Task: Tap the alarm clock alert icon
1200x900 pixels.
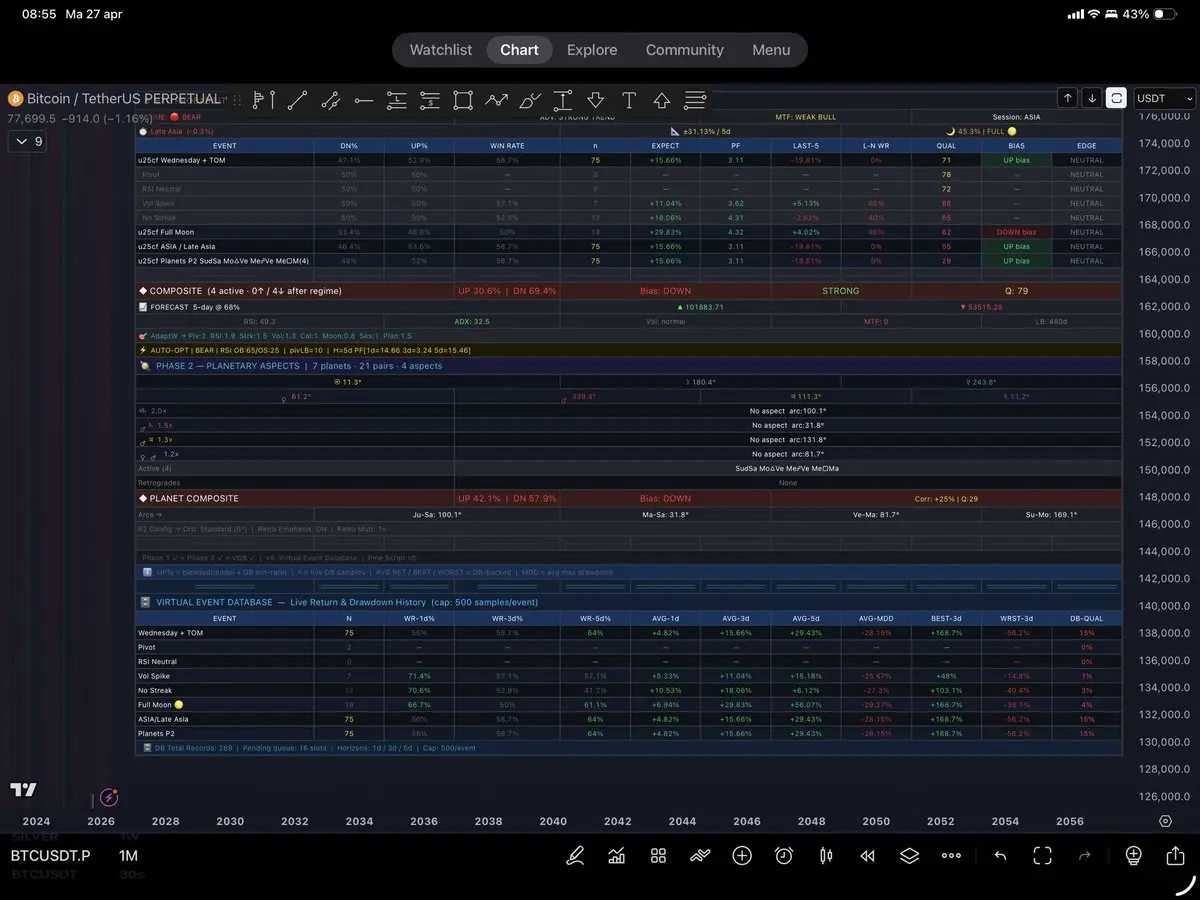Action: 784,856
